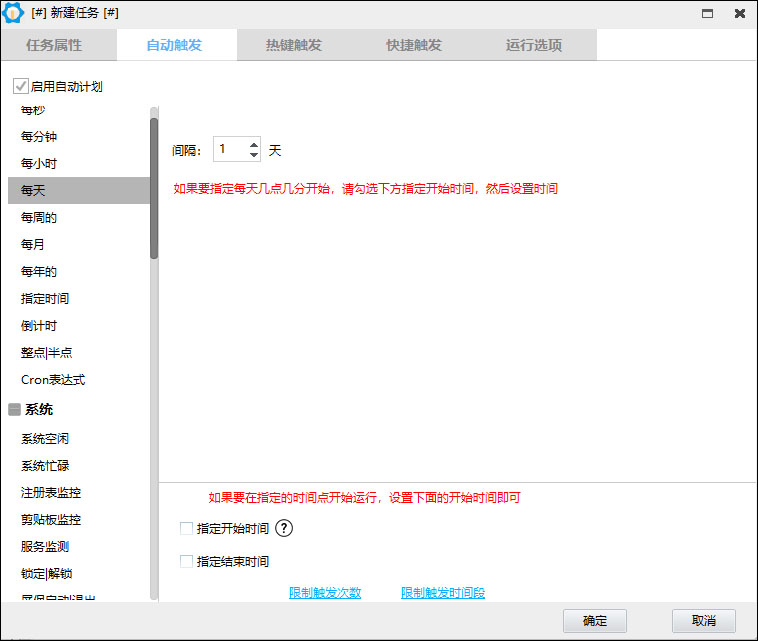The width and height of the screenshot is (758, 641).
Task: Enable the 指定开始时间 checkbox
Action: (x=186, y=528)
